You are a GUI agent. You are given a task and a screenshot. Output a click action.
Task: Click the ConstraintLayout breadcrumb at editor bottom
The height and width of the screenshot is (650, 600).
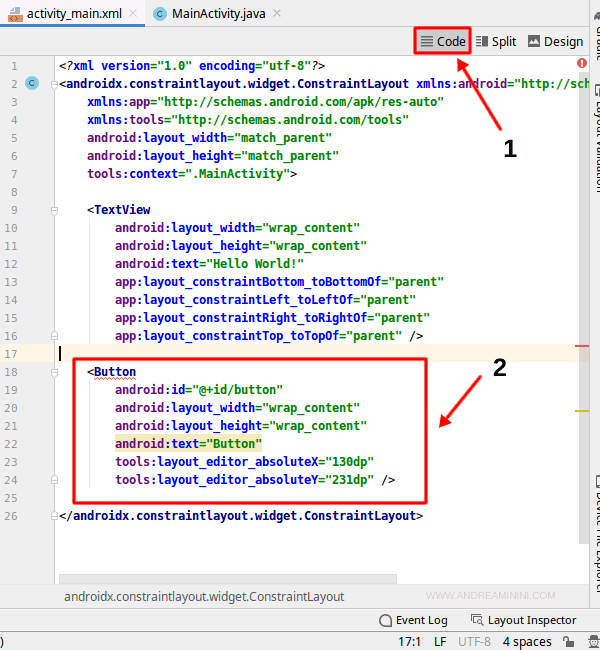point(204,597)
